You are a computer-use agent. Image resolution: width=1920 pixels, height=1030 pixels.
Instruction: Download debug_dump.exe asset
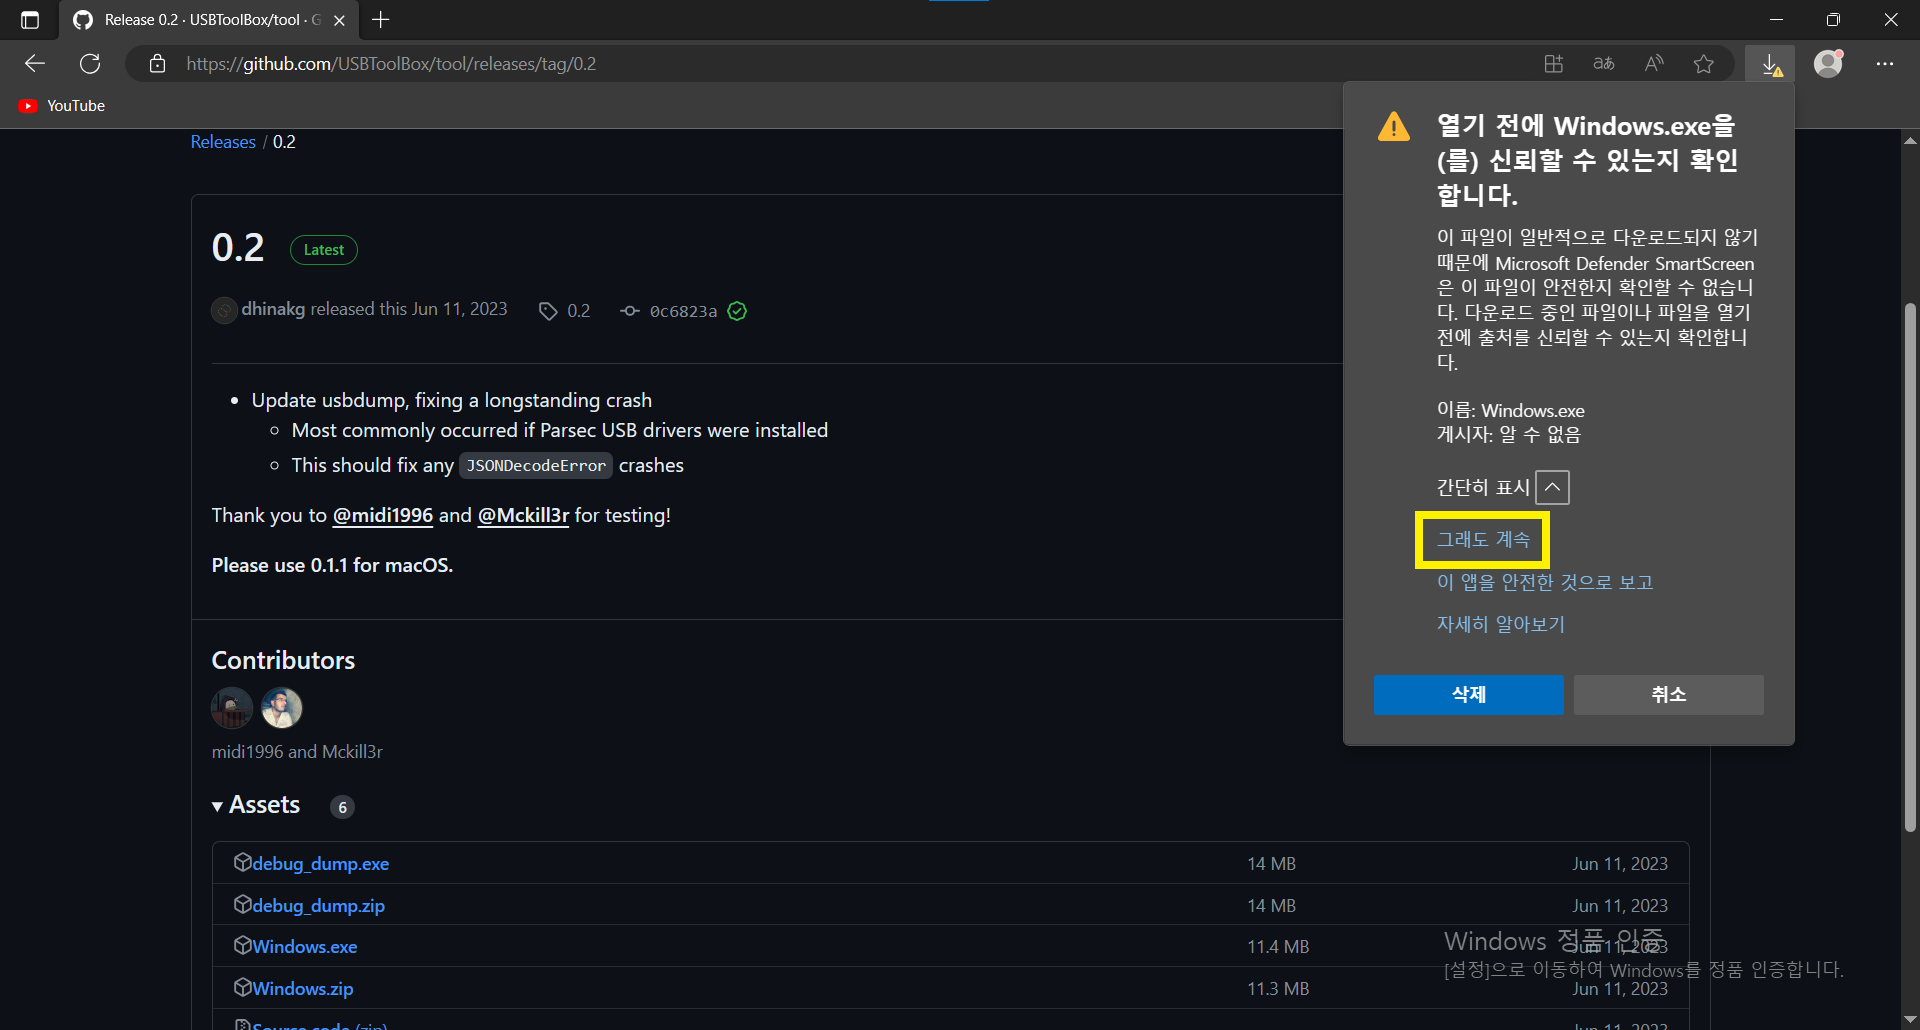(x=320, y=863)
